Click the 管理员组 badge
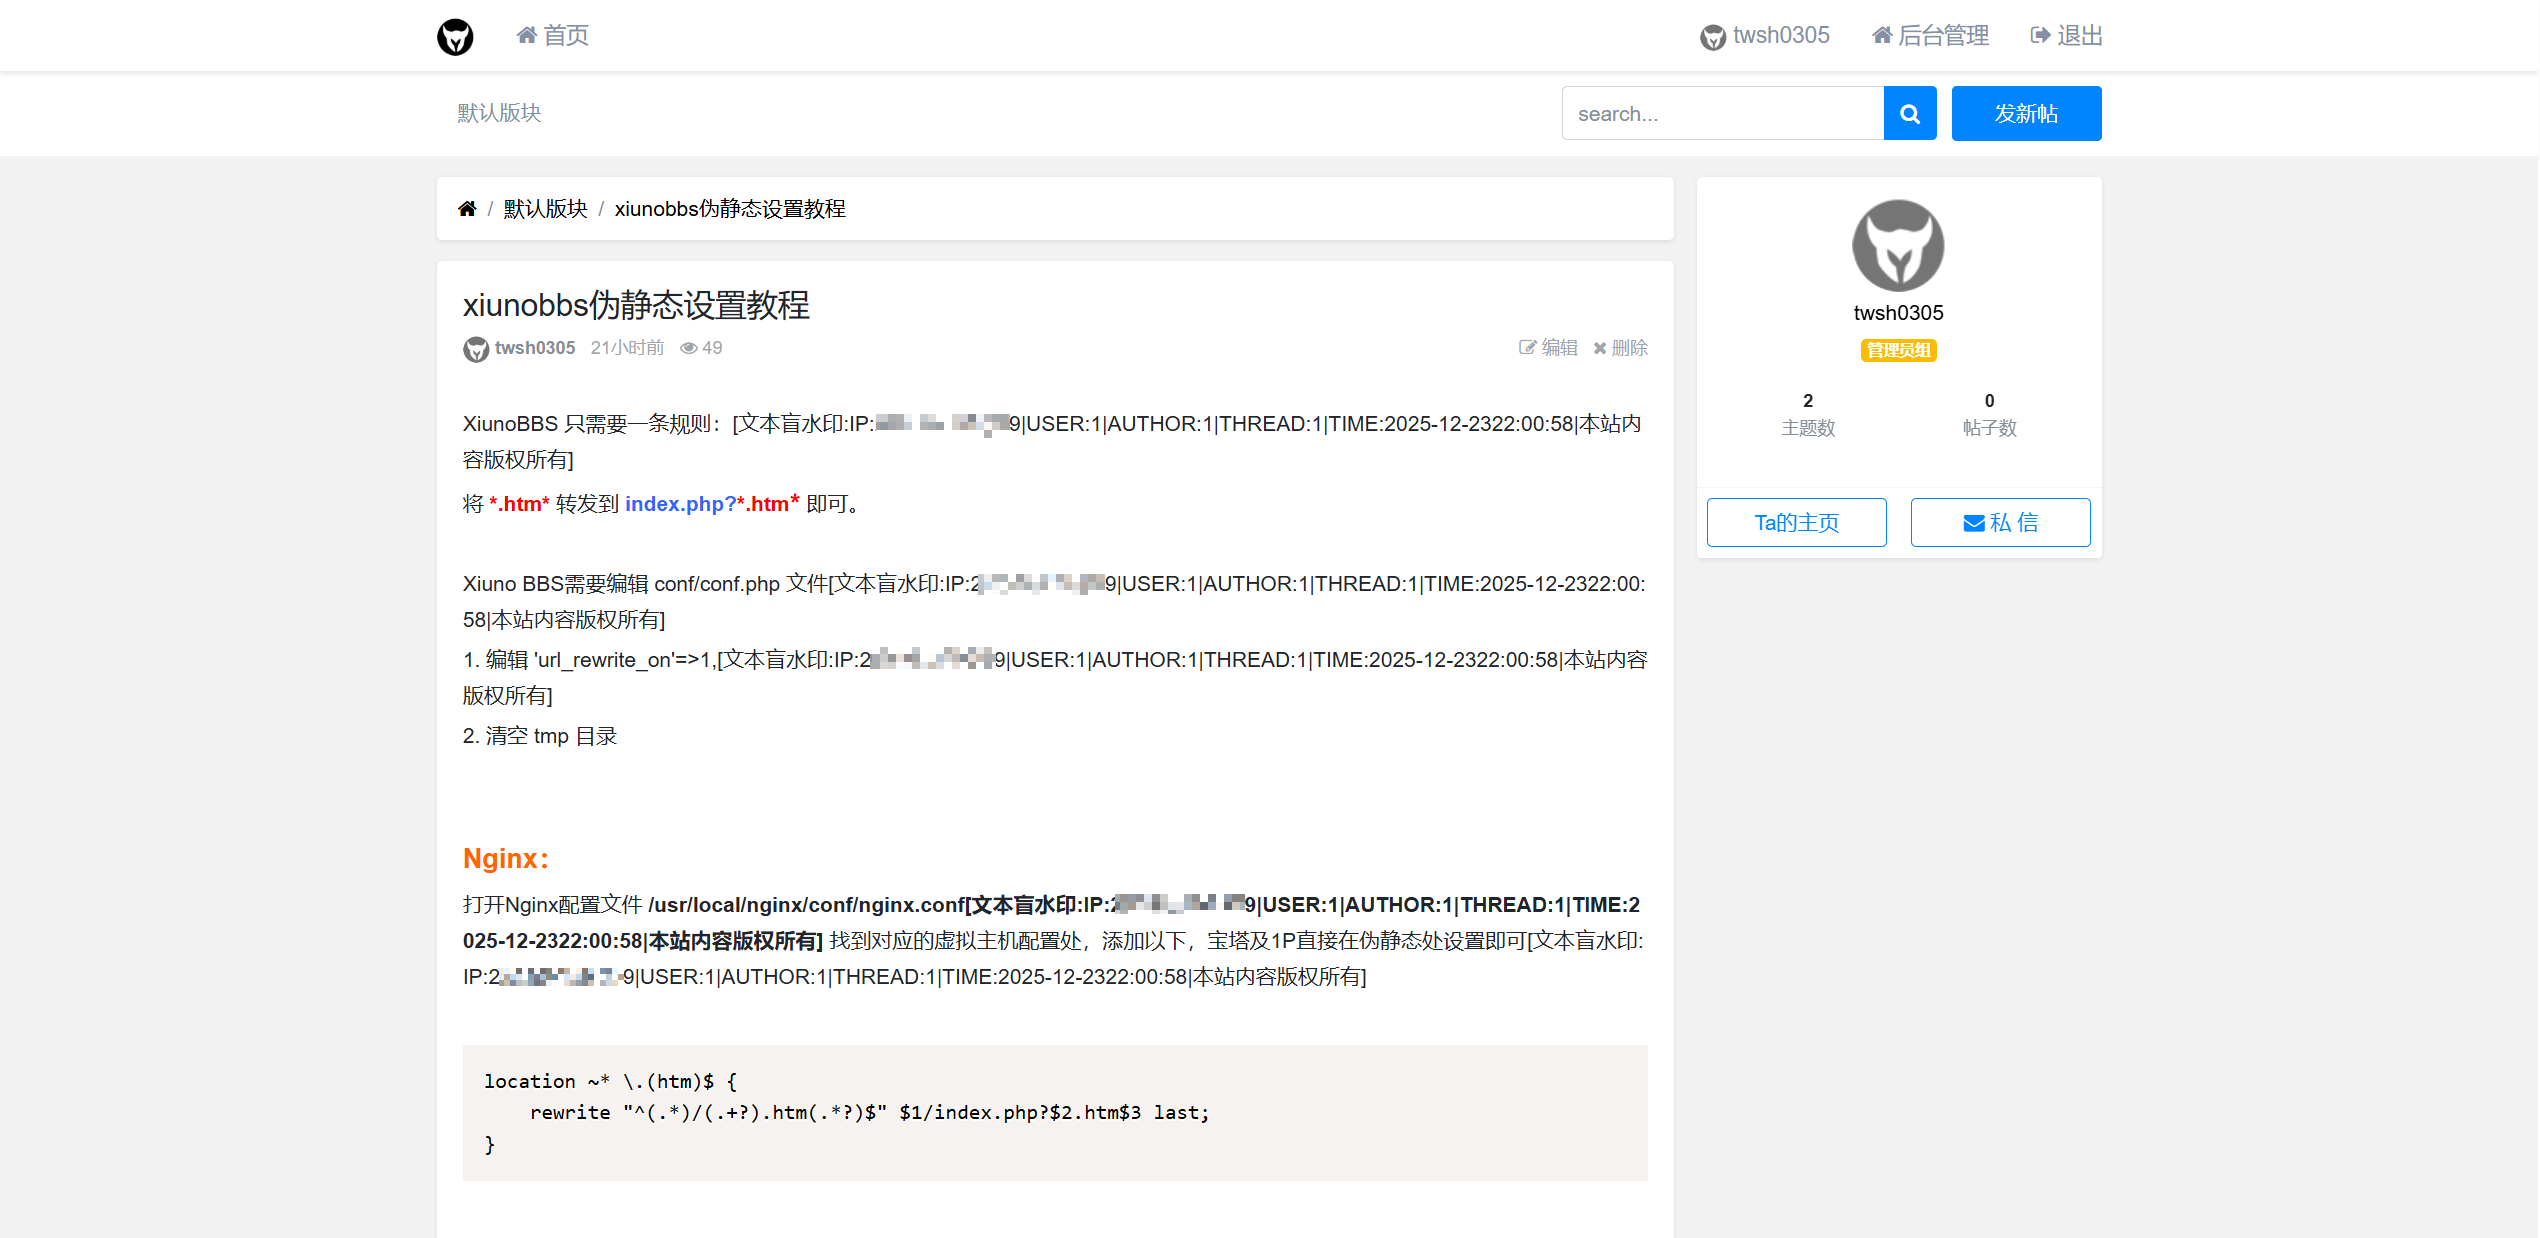Viewport: 2540px width, 1238px height. (x=1898, y=350)
